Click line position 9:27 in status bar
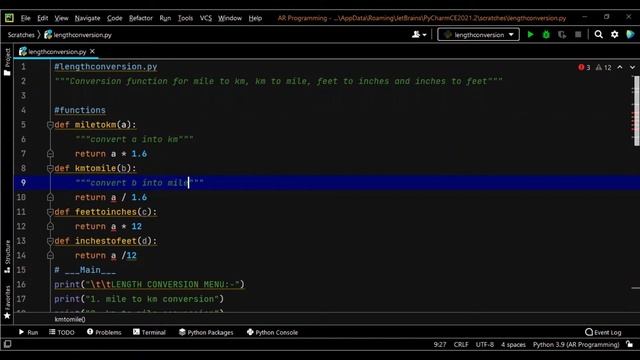The width and height of the screenshot is (640, 360). 440,344
